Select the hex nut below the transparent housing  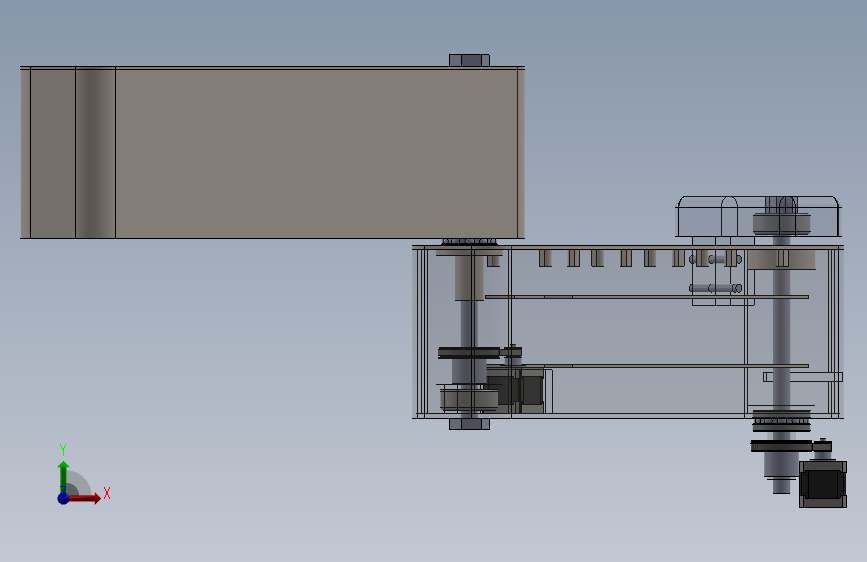coord(469,424)
